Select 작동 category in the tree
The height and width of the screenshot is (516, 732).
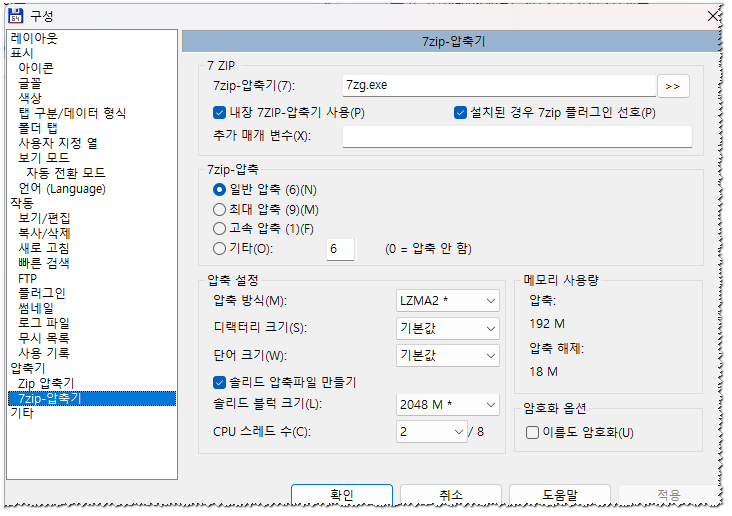coord(22,203)
